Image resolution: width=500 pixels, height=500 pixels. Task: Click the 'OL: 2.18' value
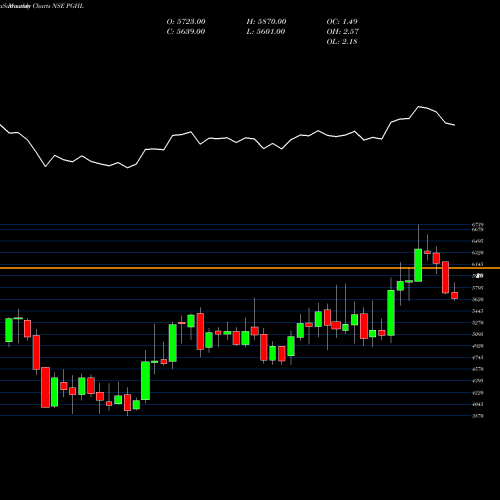(x=342, y=42)
